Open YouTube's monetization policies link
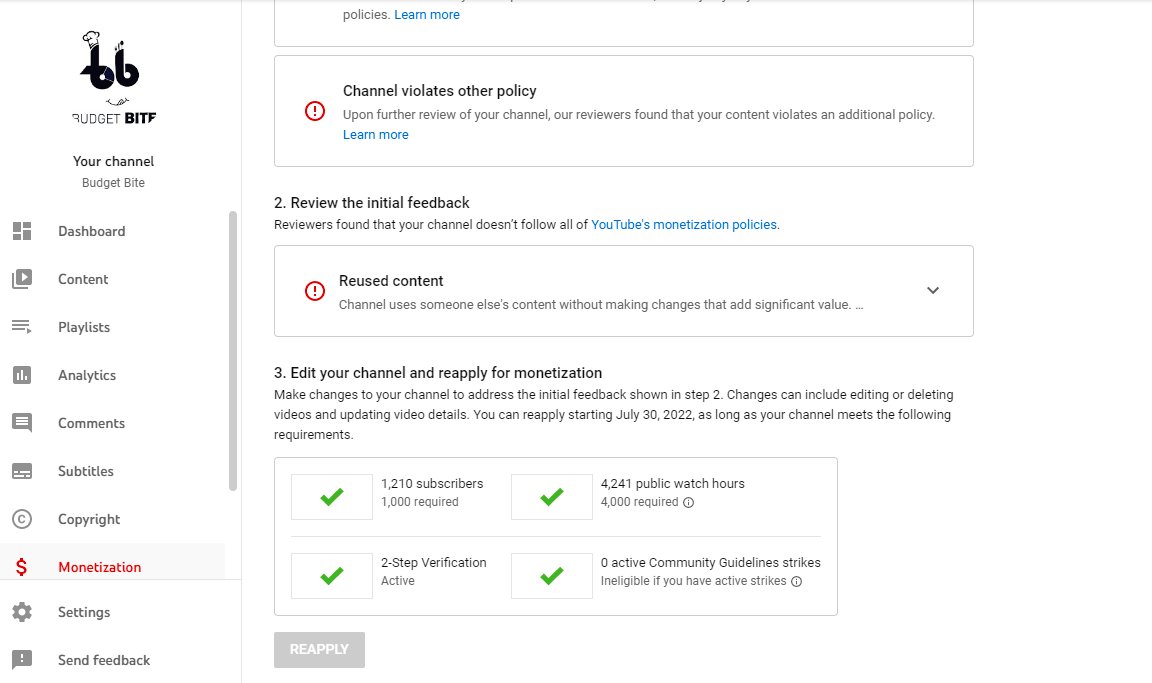Viewport: 1152px width, 683px height. pos(683,225)
